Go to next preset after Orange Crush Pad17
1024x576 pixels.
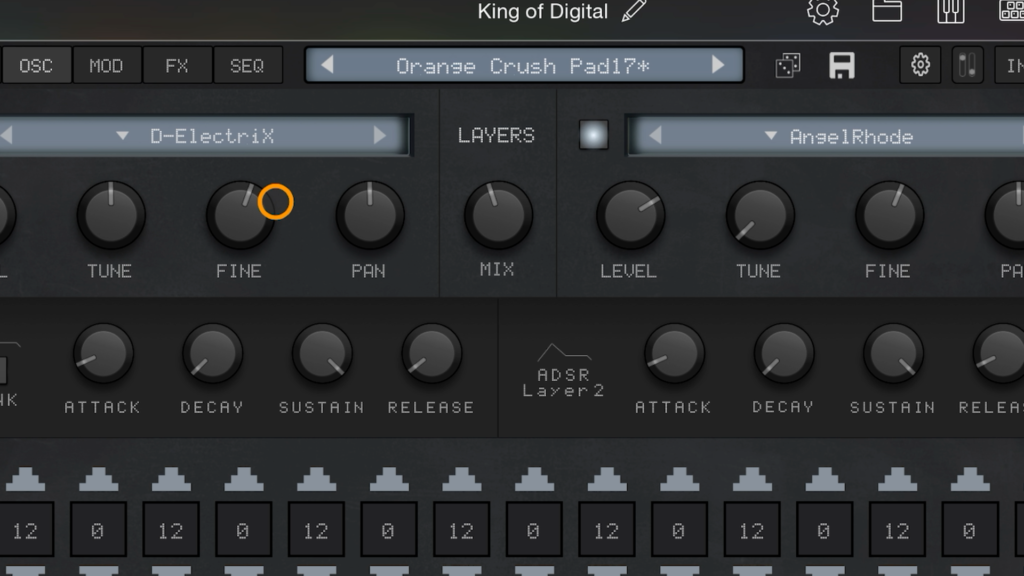pyautogui.click(x=717, y=66)
